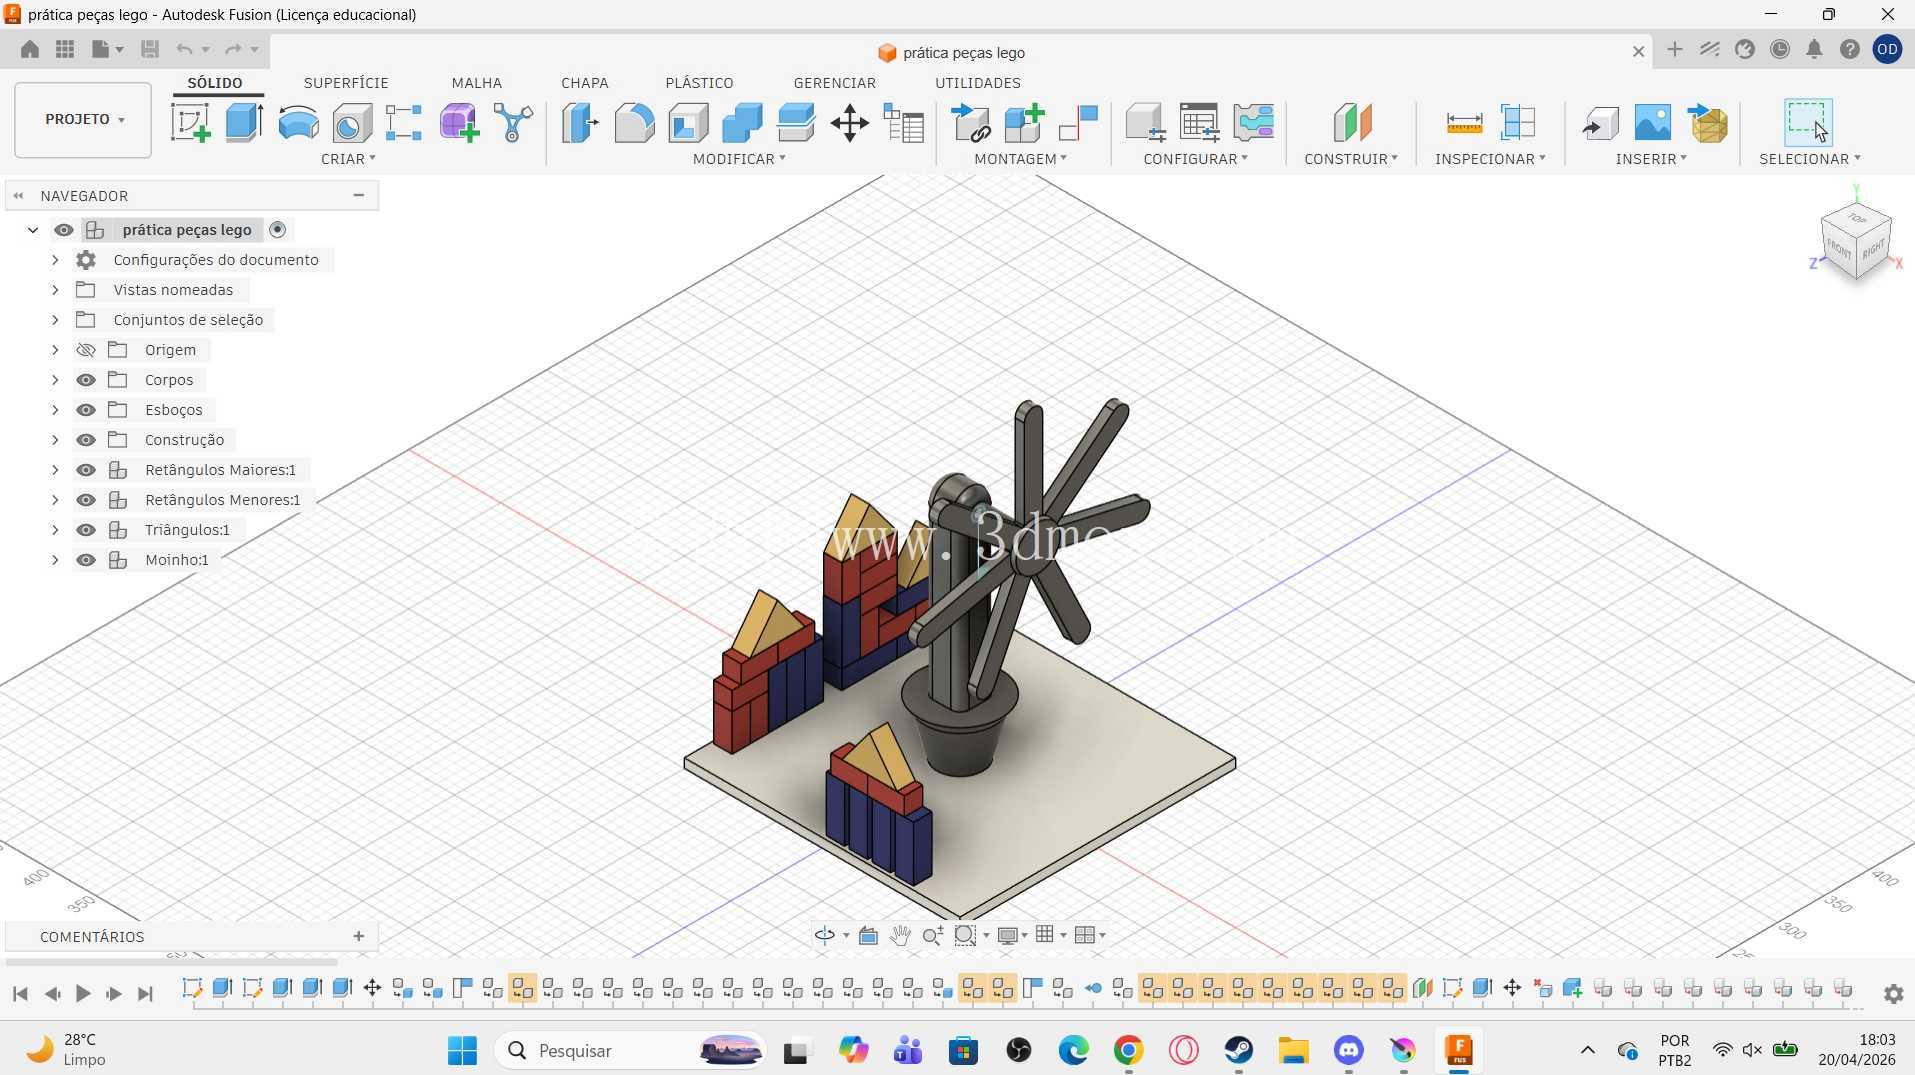
Task: Jump to the timeline beginning
Action: 20,993
